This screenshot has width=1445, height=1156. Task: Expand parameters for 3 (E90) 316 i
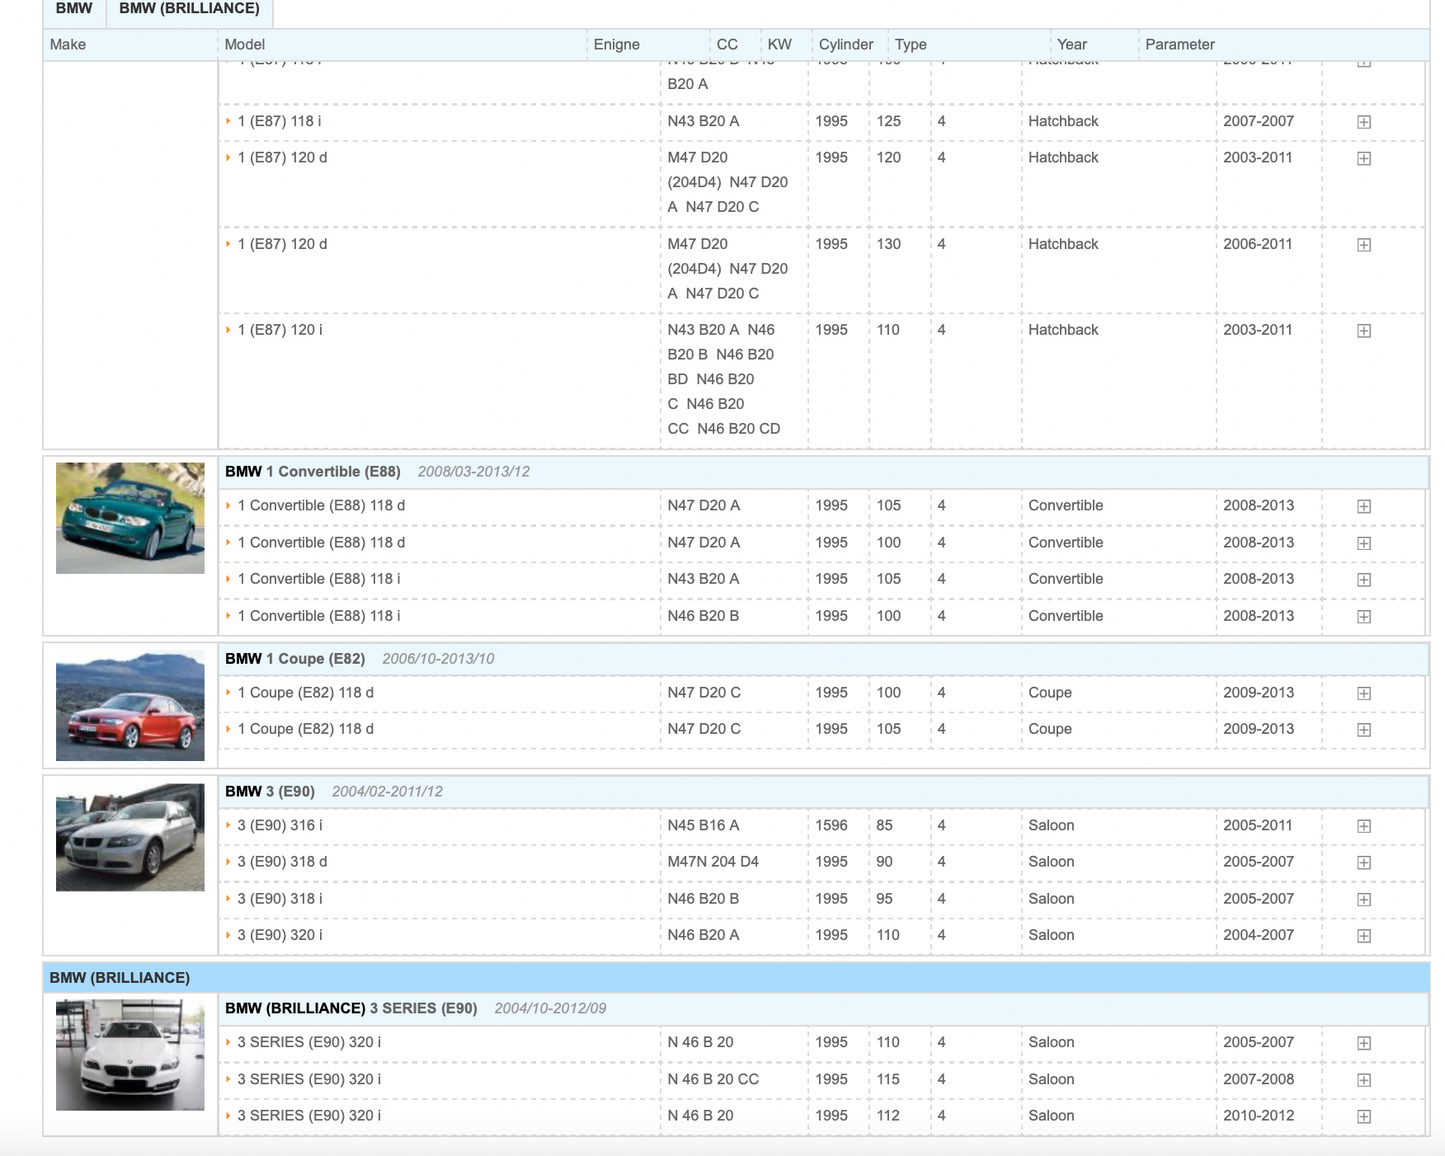tap(1363, 826)
